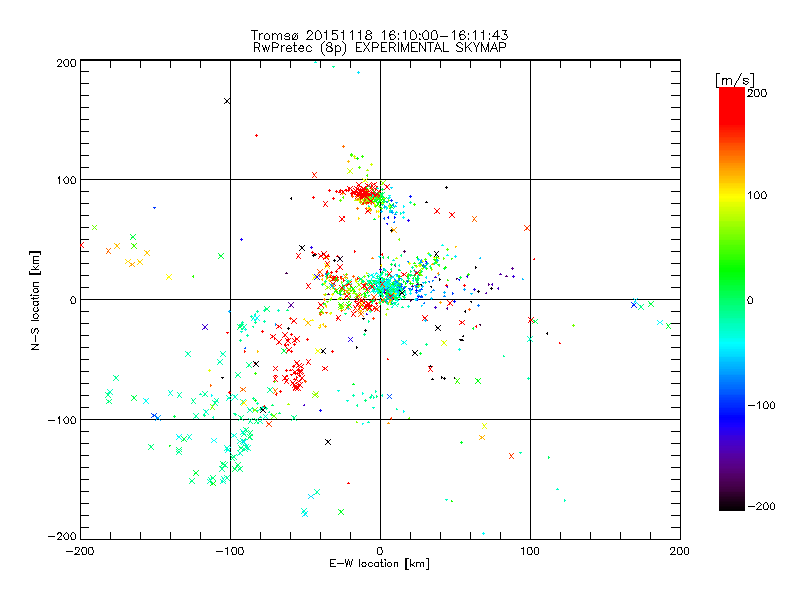Click the y-axis tick label '100'
The image size is (800, 600).
pos(66,180)
